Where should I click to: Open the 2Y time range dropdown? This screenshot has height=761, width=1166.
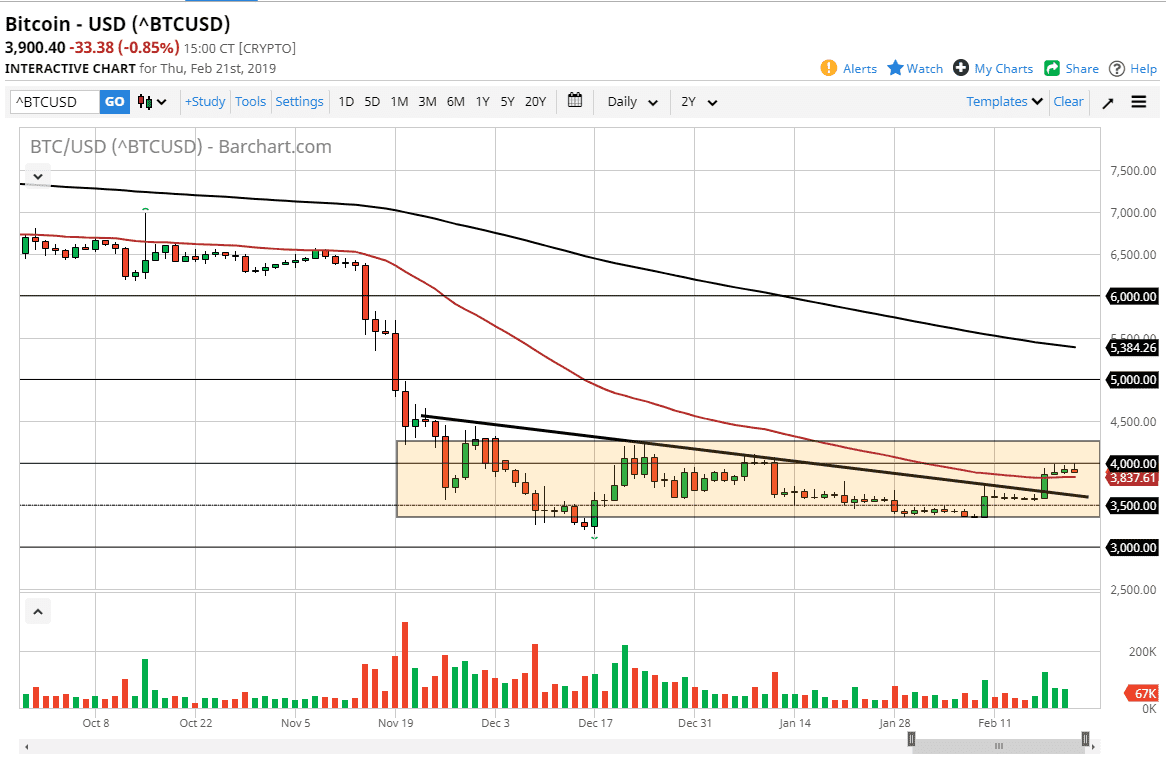698,101
